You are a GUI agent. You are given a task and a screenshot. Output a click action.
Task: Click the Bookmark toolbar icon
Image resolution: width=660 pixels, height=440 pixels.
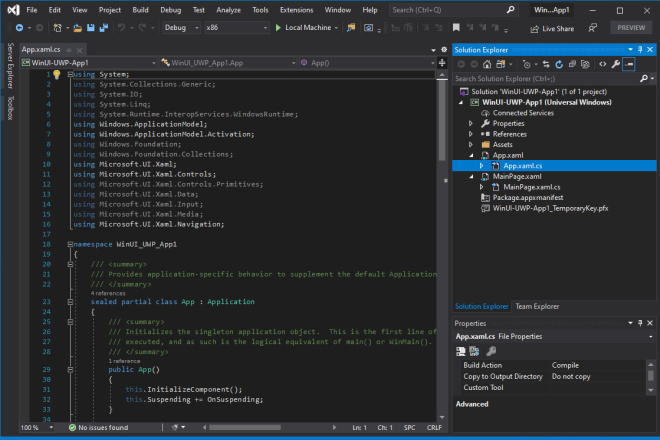tap(456, 28)
